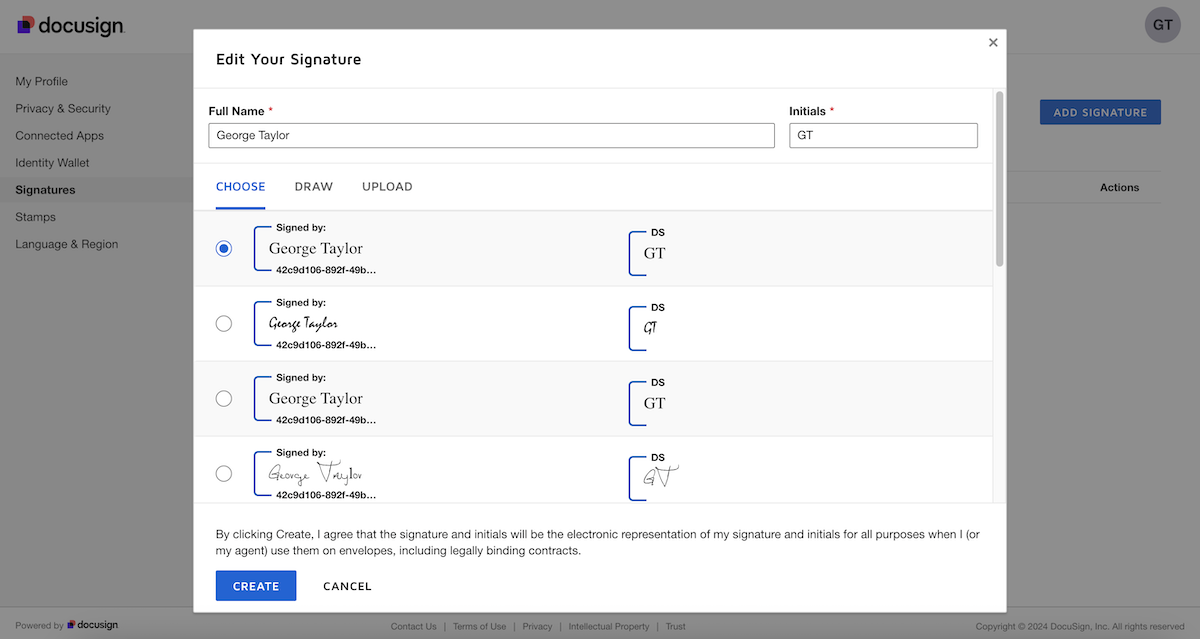The height and width of the screenshot is (639, 1200).
Task: Open the GT profile avatar menu
Action: (x=1162, y=24)
